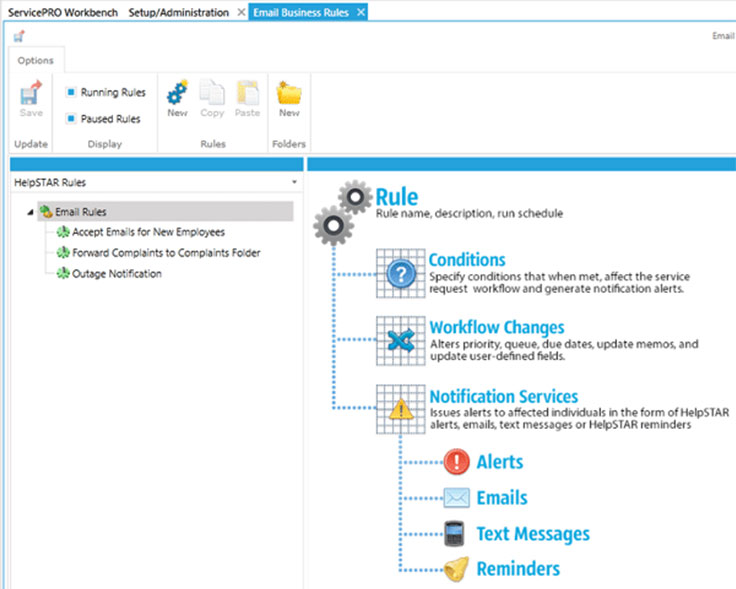Open the HelpSTAR Rules dropdown

[x=293, y=183]
